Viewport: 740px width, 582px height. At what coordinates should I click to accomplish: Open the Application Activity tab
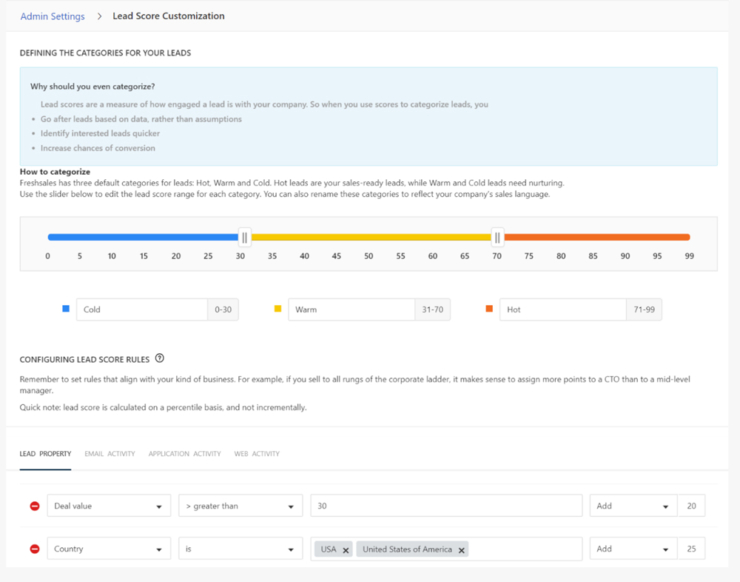185,454
